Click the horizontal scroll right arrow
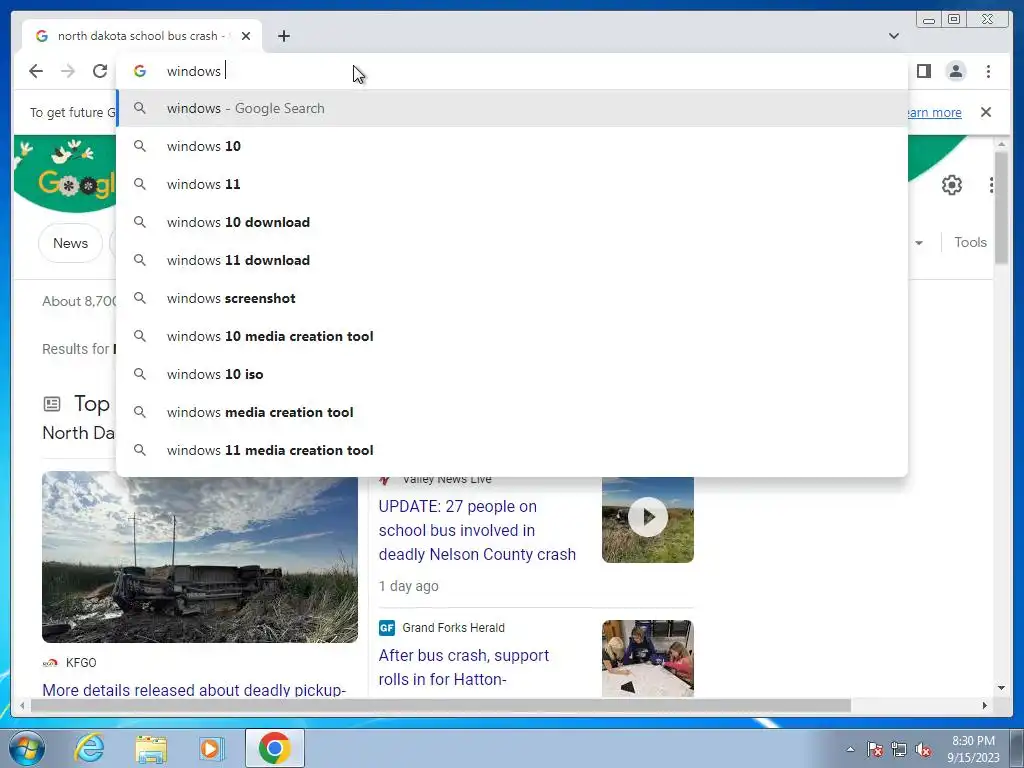Viewport: 1024px width, 768px height. click(985, 705)
